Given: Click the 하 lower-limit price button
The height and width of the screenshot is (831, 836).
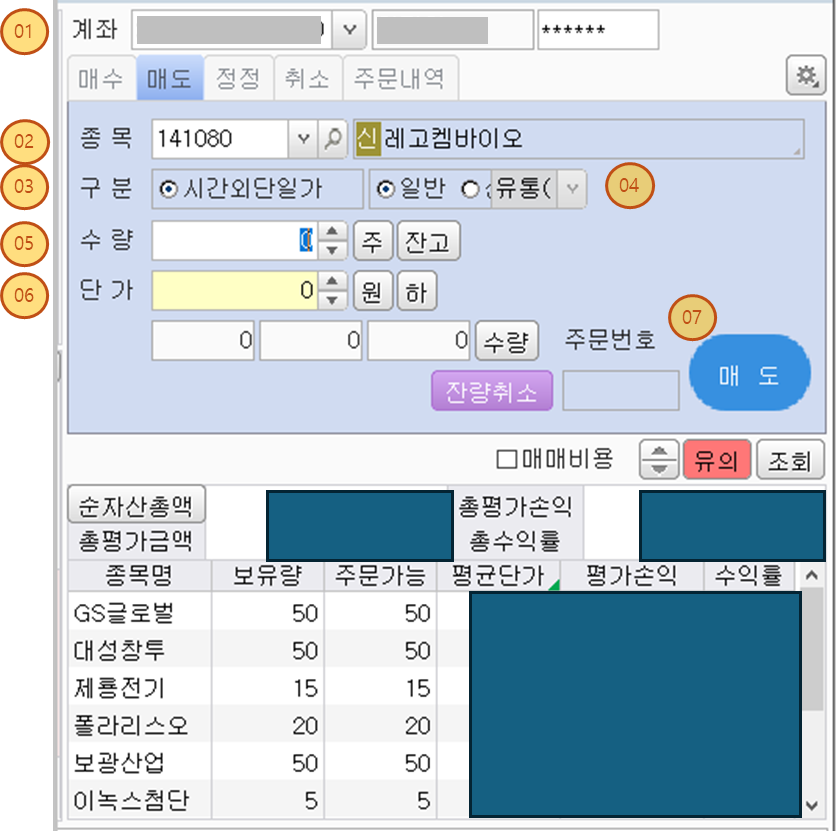Looking at the screenshot, I should point(417,291).
